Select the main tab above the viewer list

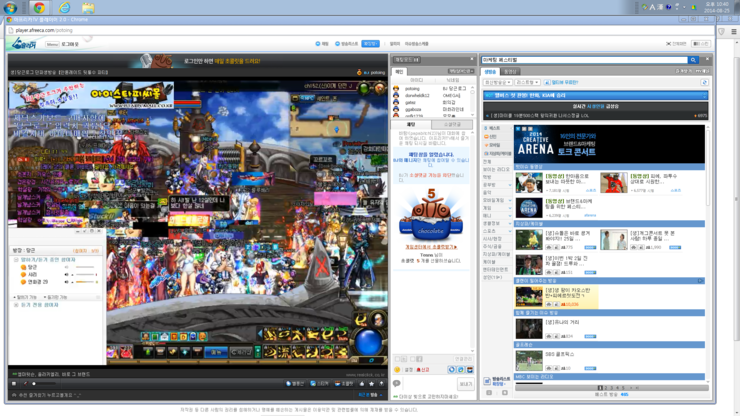[399, 72]
